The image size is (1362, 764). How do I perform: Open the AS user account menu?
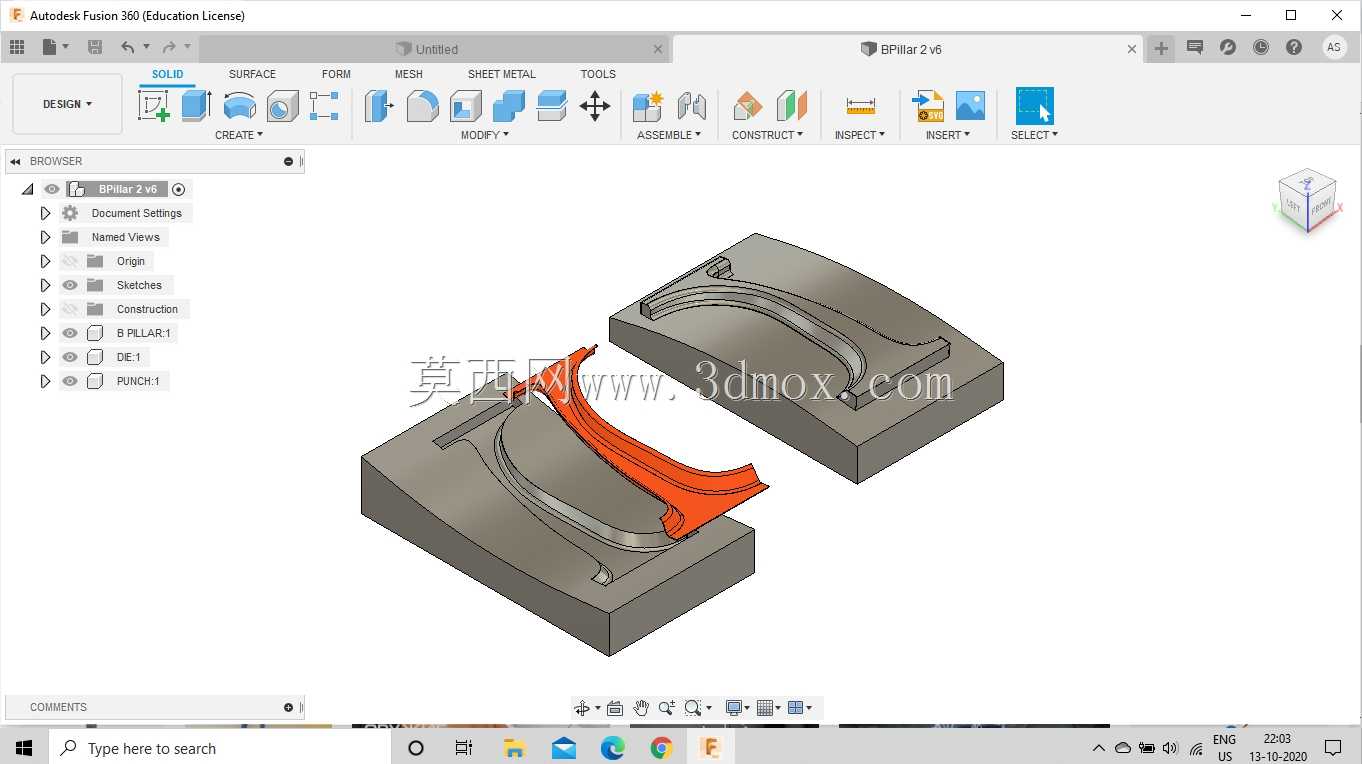click(x=1334, y=47)
